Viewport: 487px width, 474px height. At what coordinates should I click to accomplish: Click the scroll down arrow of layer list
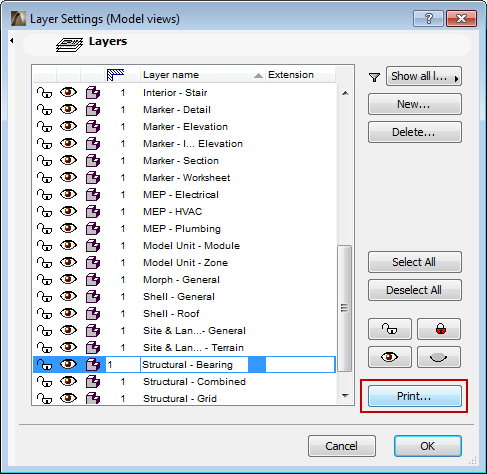point(345,396)
